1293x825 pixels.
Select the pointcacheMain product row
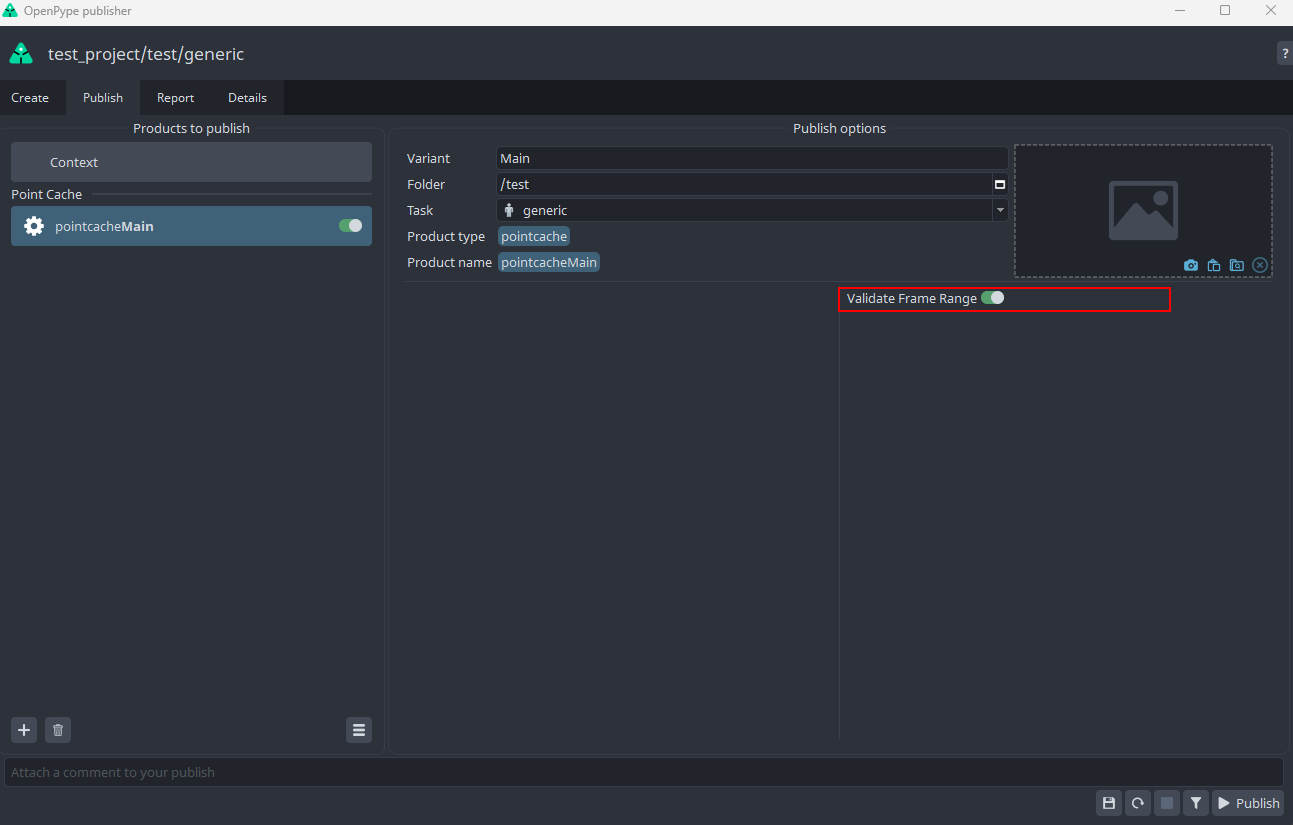coord(191,226)
